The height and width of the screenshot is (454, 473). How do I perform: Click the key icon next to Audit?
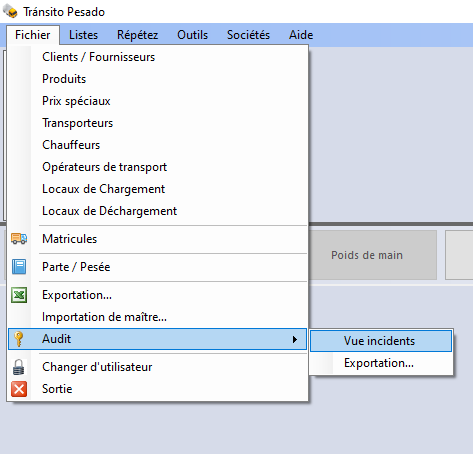coord(19,339)
